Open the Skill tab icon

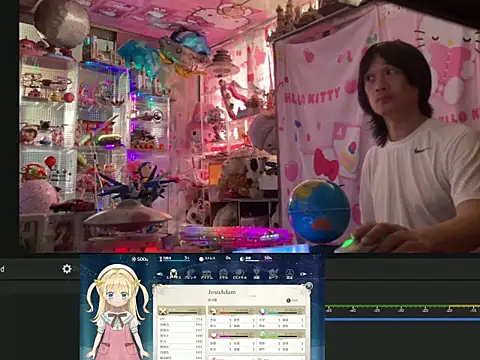223,274
